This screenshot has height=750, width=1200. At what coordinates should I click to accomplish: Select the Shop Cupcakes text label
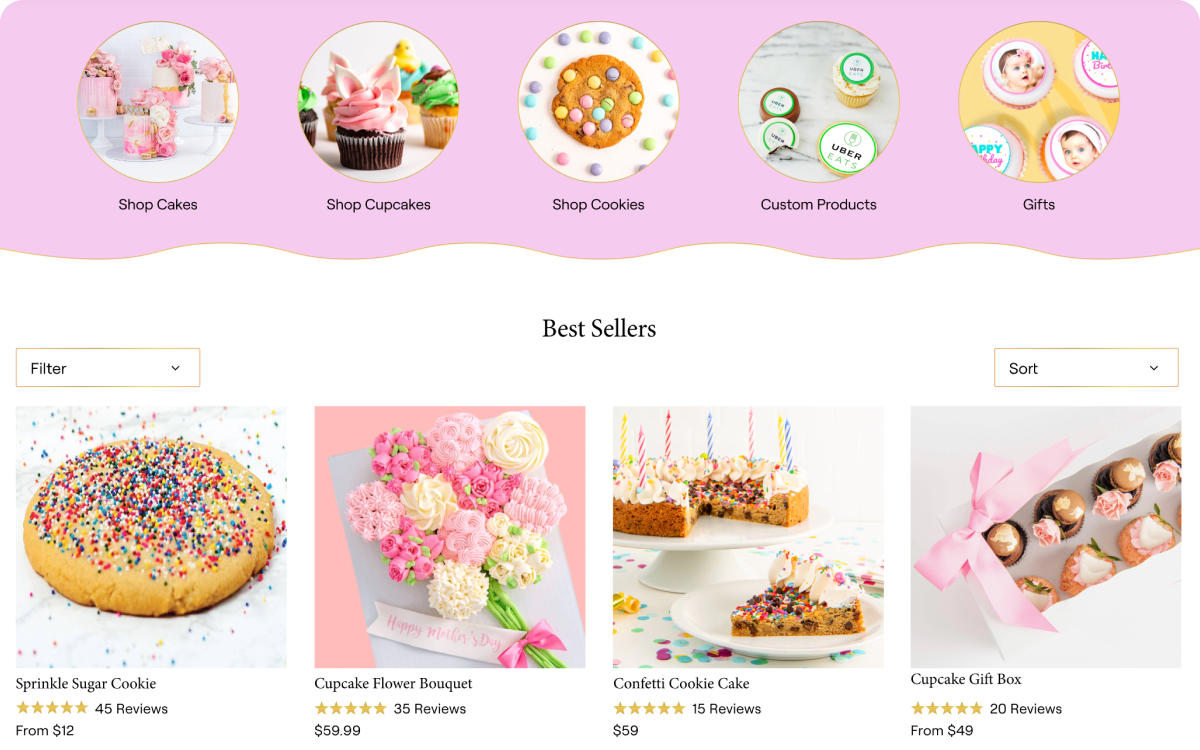[x=378, y=205]
